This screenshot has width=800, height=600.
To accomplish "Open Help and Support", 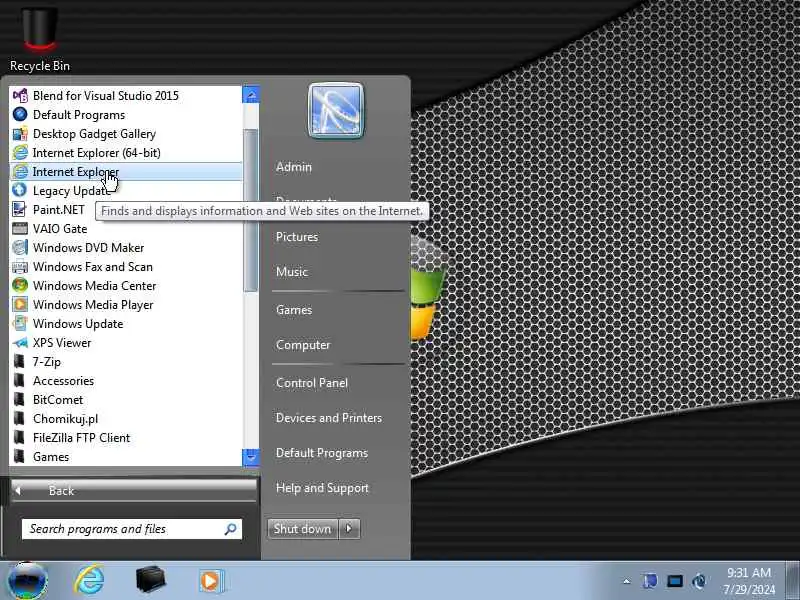I will (x=322, y=488).
